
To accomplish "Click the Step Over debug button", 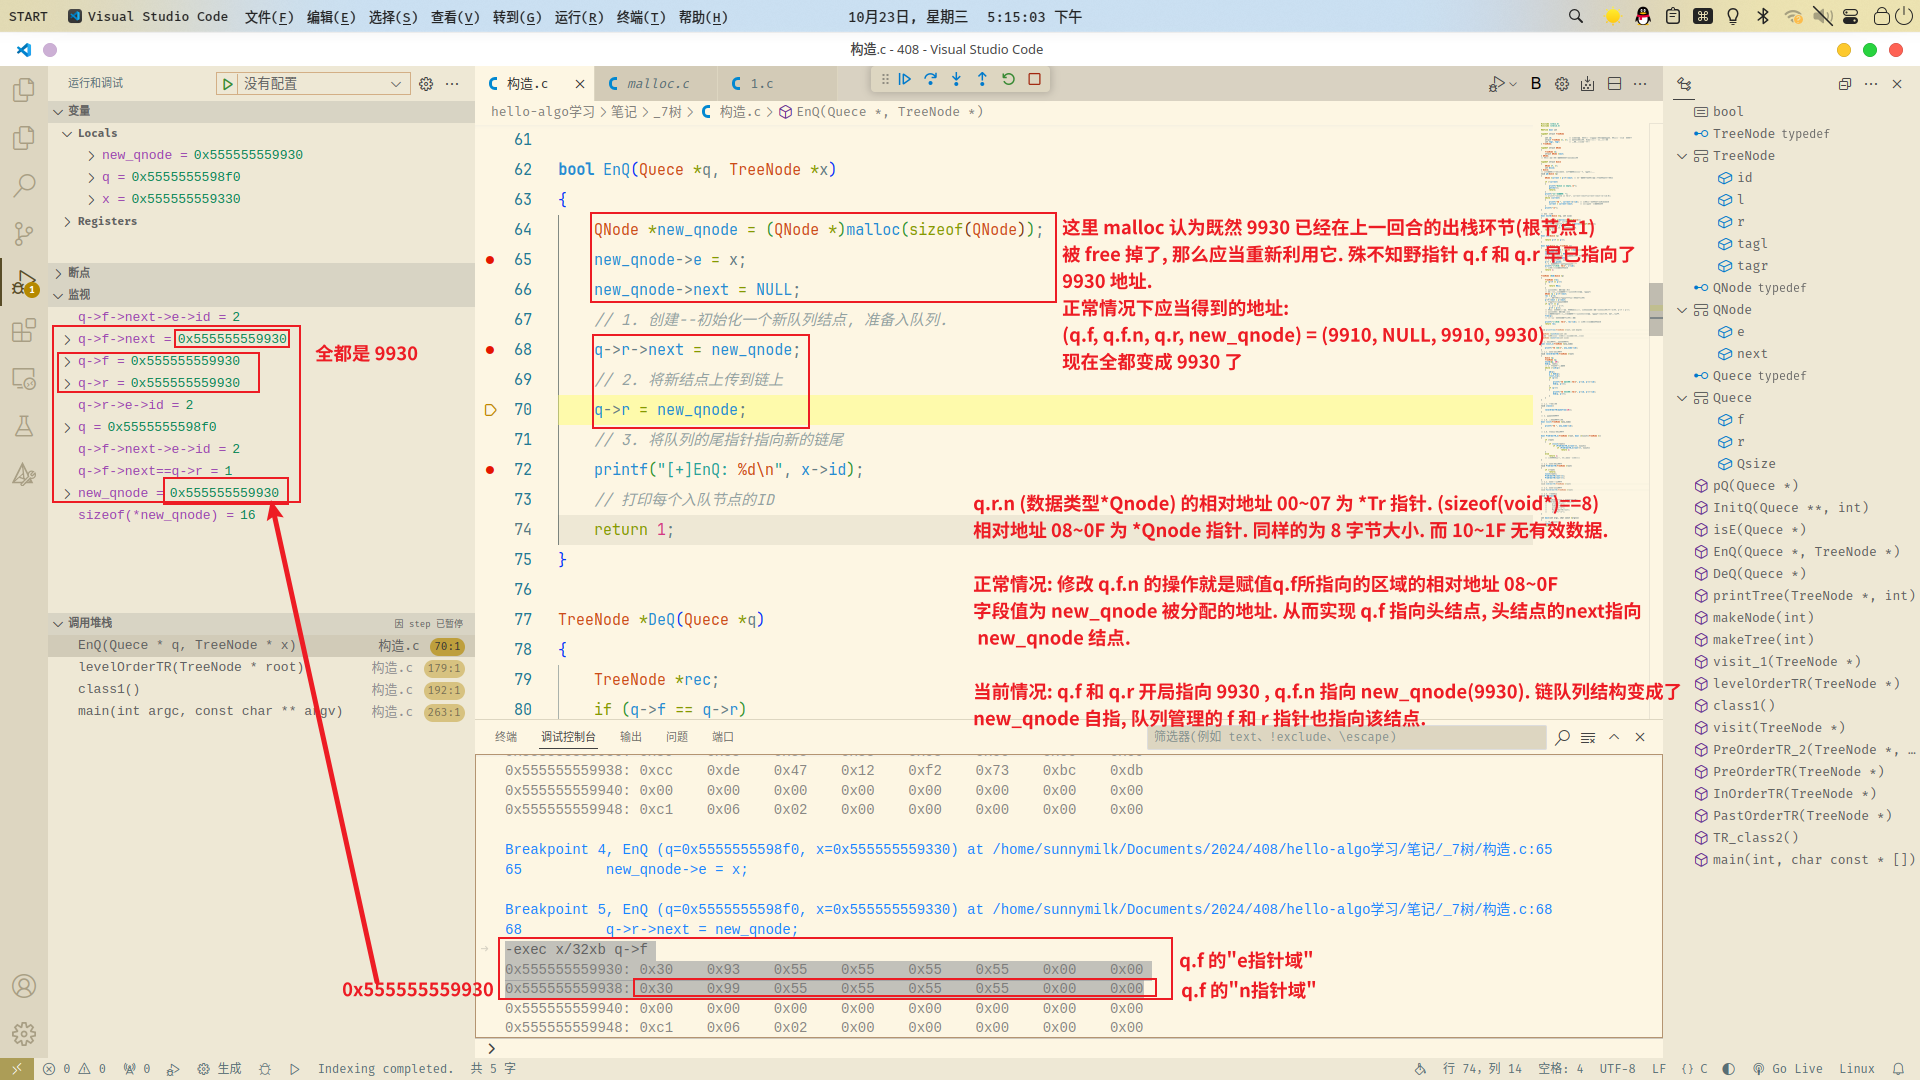I will pyautogui.click(x=931, y=79).
